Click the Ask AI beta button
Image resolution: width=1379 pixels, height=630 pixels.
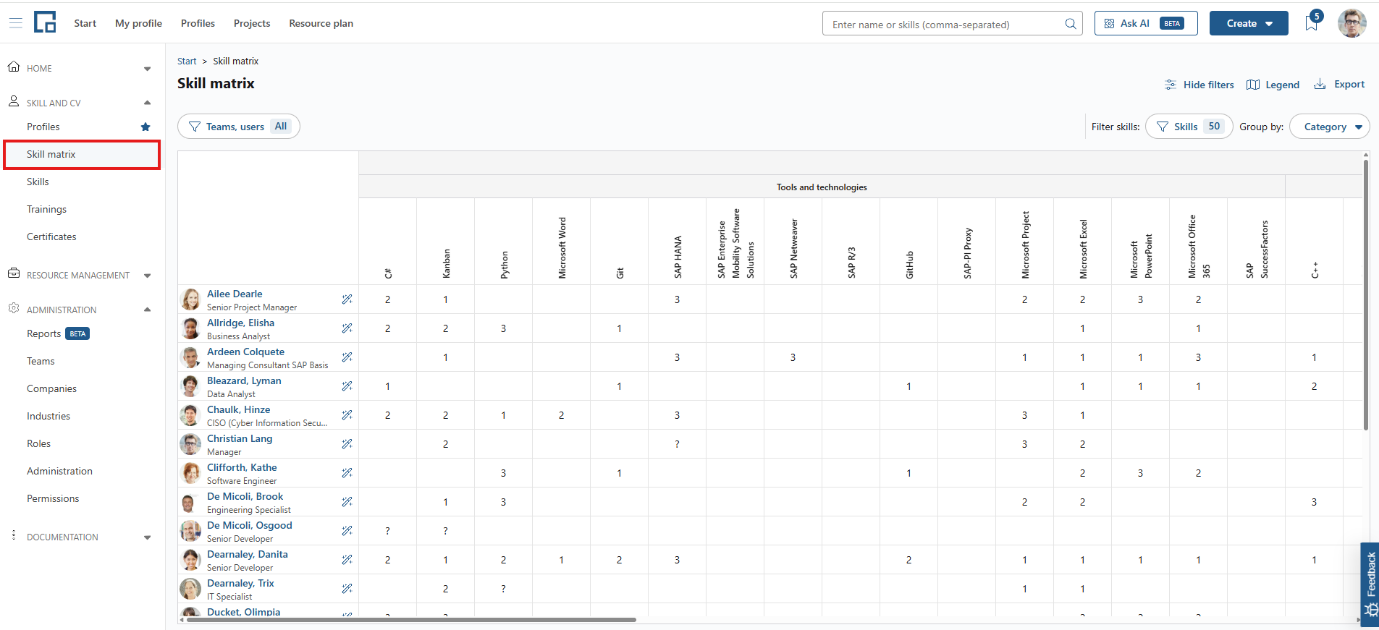(1146, 23)
